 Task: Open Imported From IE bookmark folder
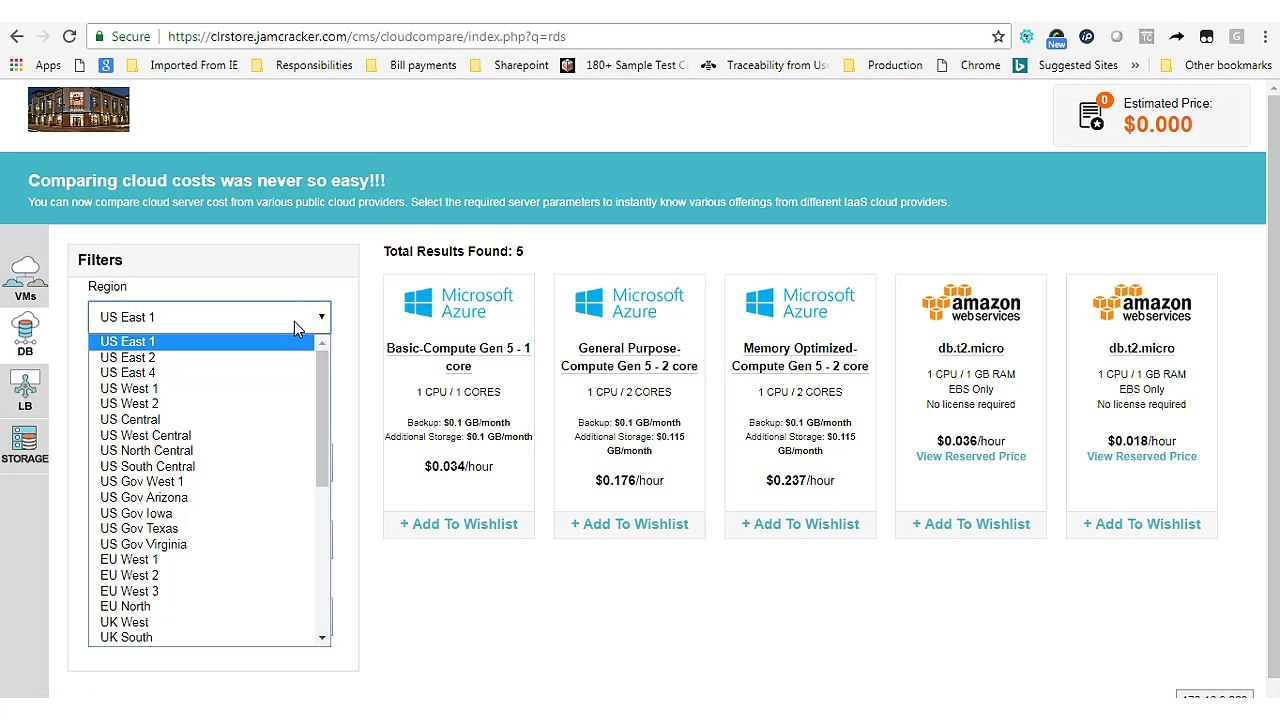point(184,65)
